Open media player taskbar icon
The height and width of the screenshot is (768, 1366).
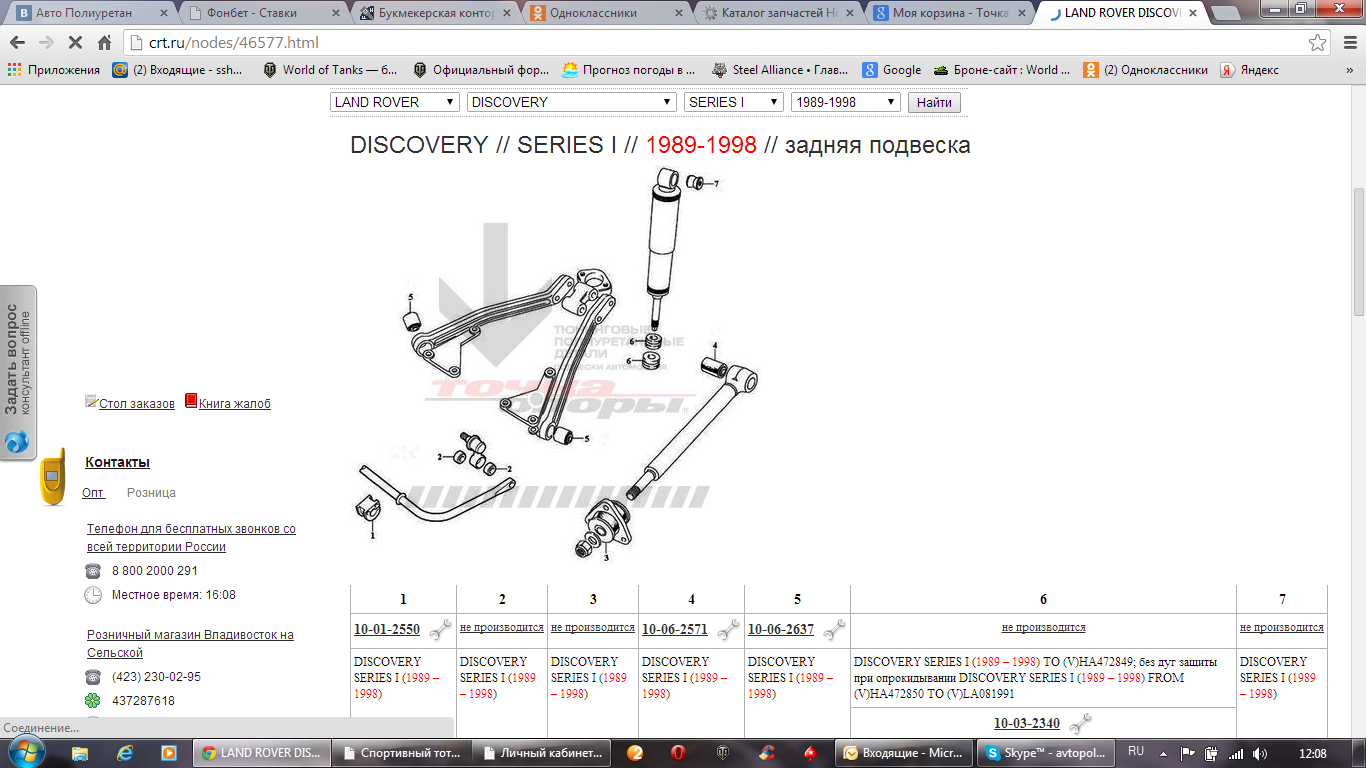[169, 752]
